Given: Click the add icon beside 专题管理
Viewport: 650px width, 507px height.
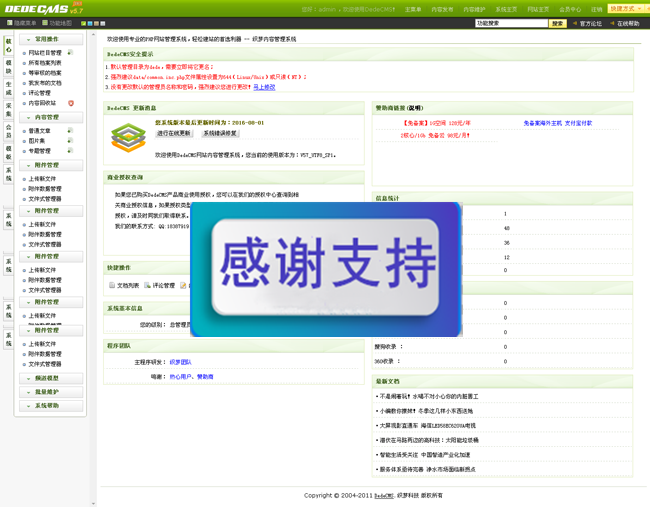Looking at the screenshot, I should pyautogui.click(x=70, y=150).
